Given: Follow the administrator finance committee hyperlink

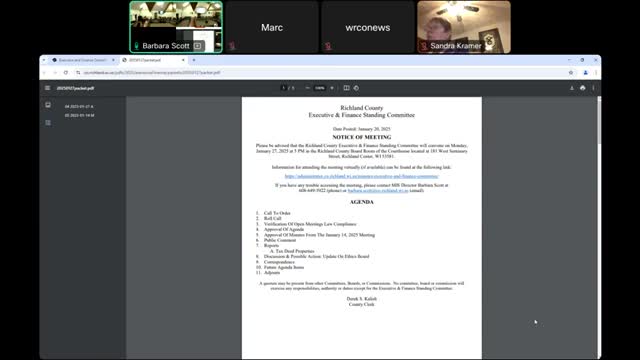Looking at the screenshot, I should tap(362, 176).
